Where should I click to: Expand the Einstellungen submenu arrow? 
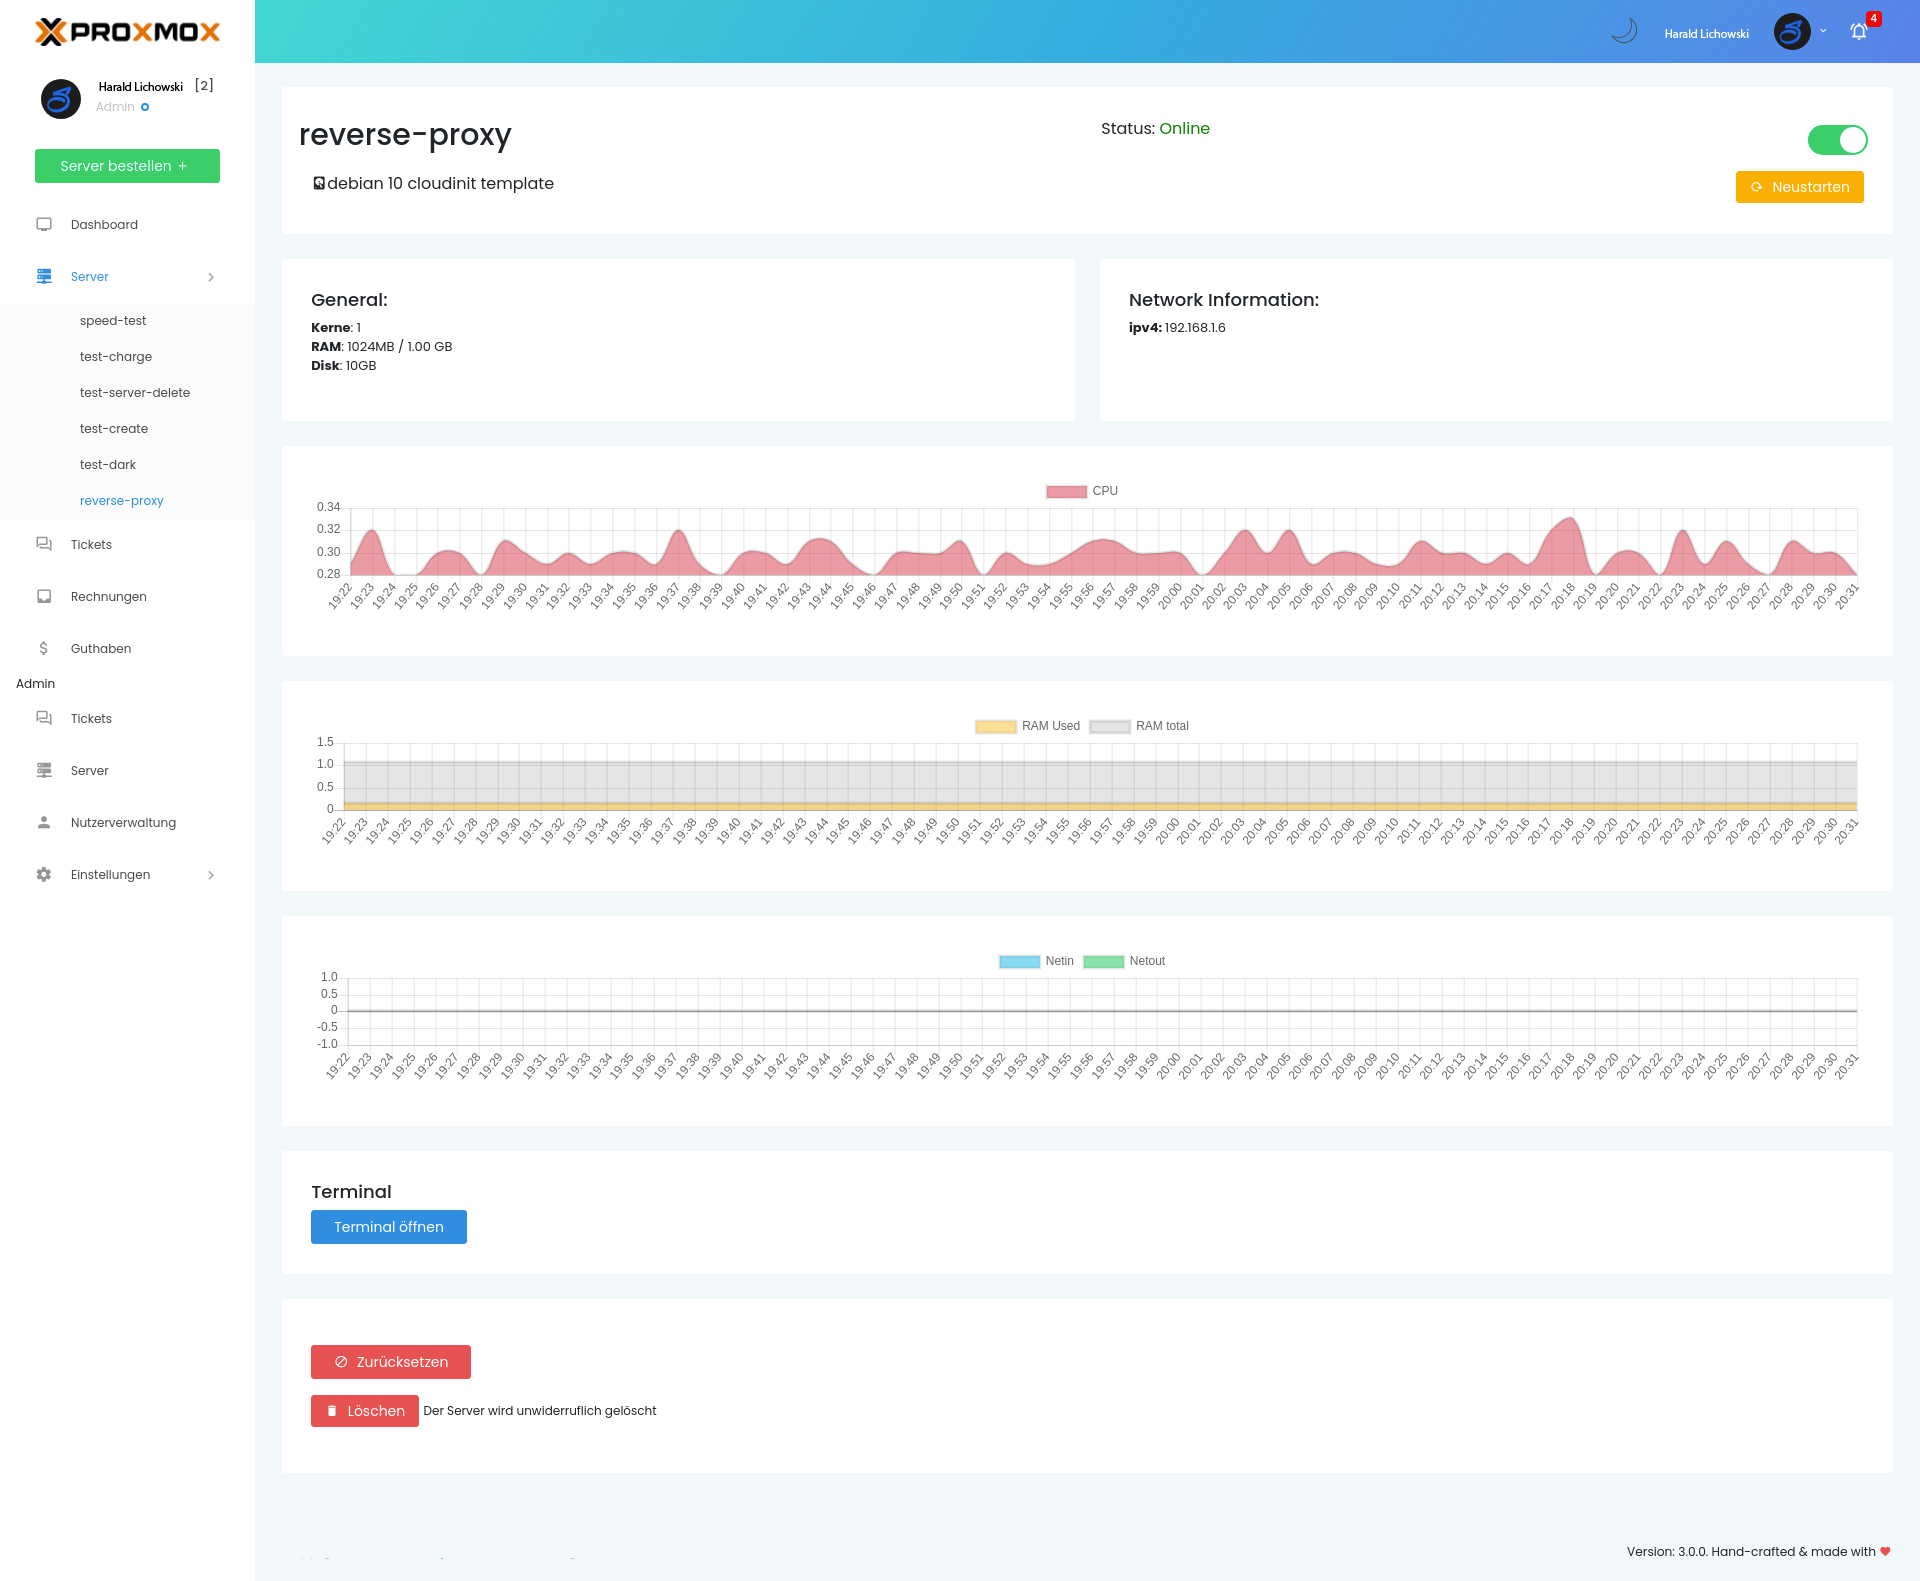211,875
